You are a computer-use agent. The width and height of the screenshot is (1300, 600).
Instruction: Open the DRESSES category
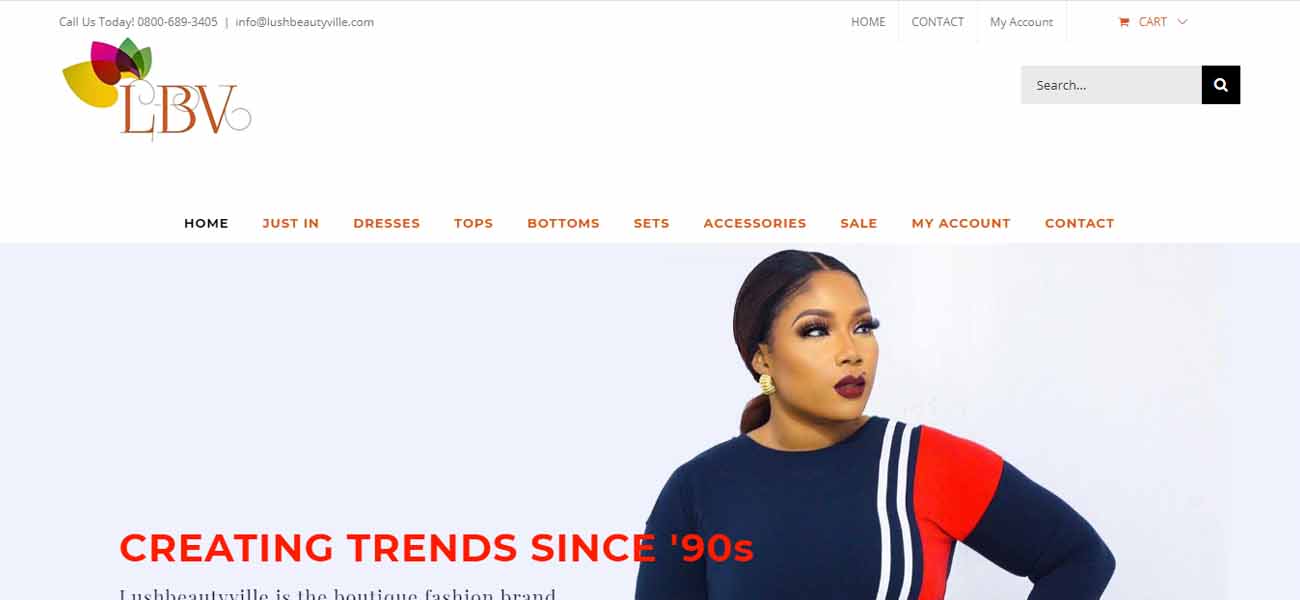[x=387, y=223]
